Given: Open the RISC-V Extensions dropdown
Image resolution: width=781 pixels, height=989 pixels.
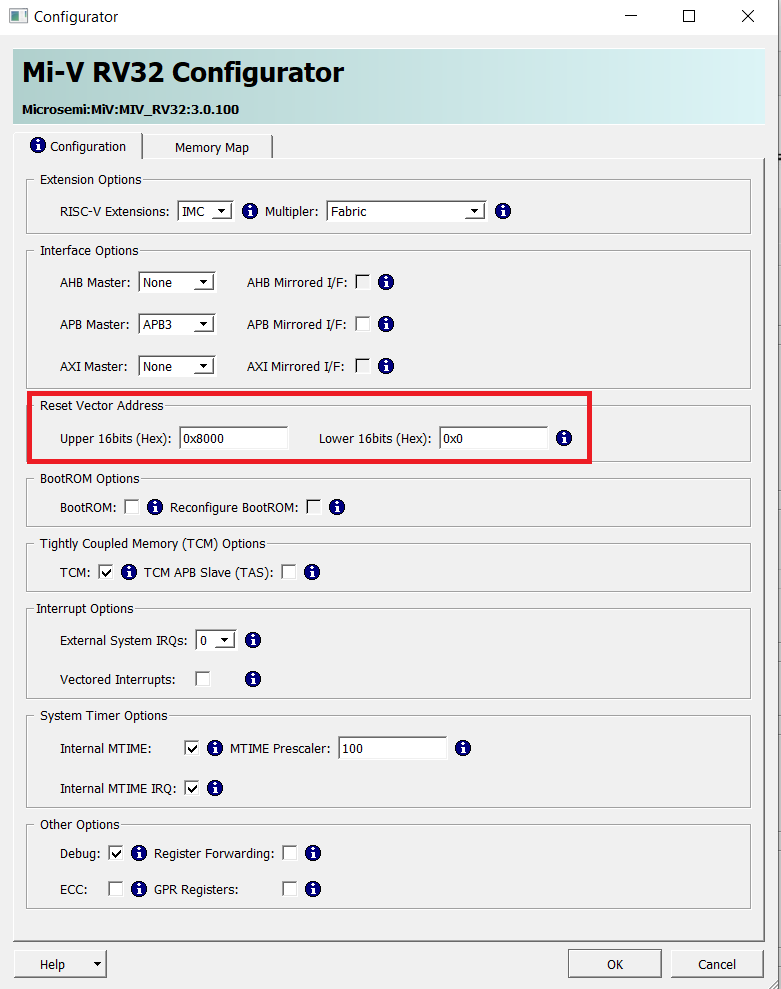Looking at the screenshot, I should click(206, 211).
